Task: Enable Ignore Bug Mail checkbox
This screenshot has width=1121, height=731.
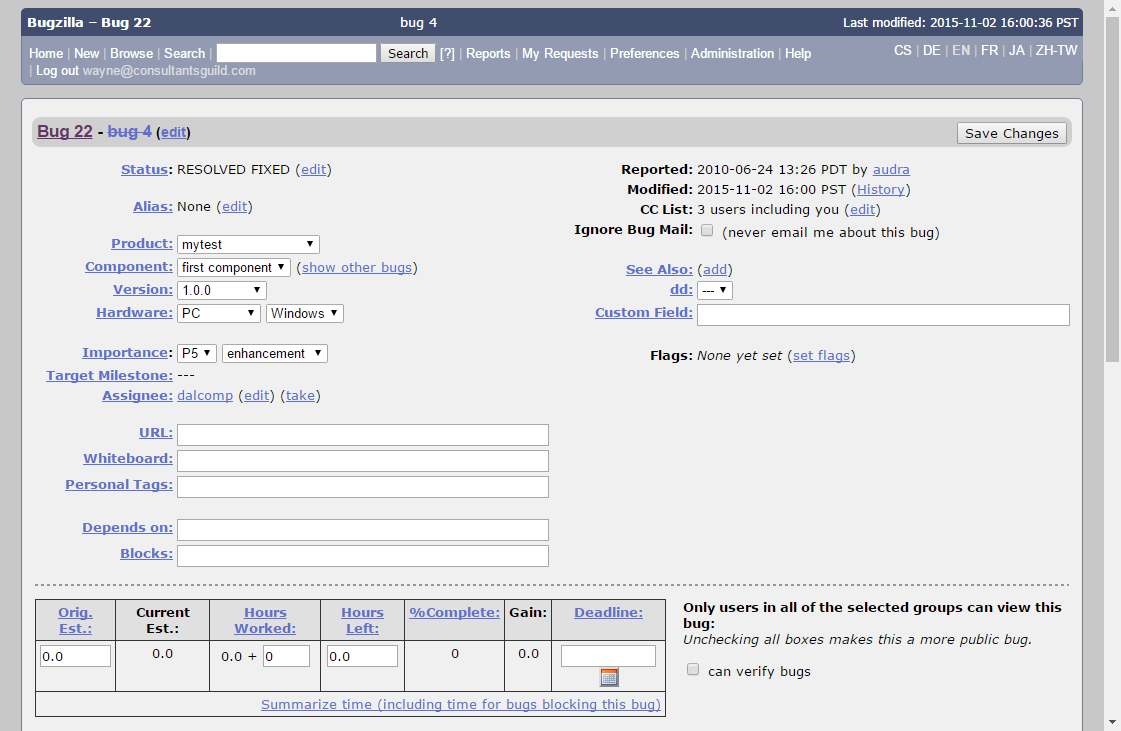Action: [707, 231]
